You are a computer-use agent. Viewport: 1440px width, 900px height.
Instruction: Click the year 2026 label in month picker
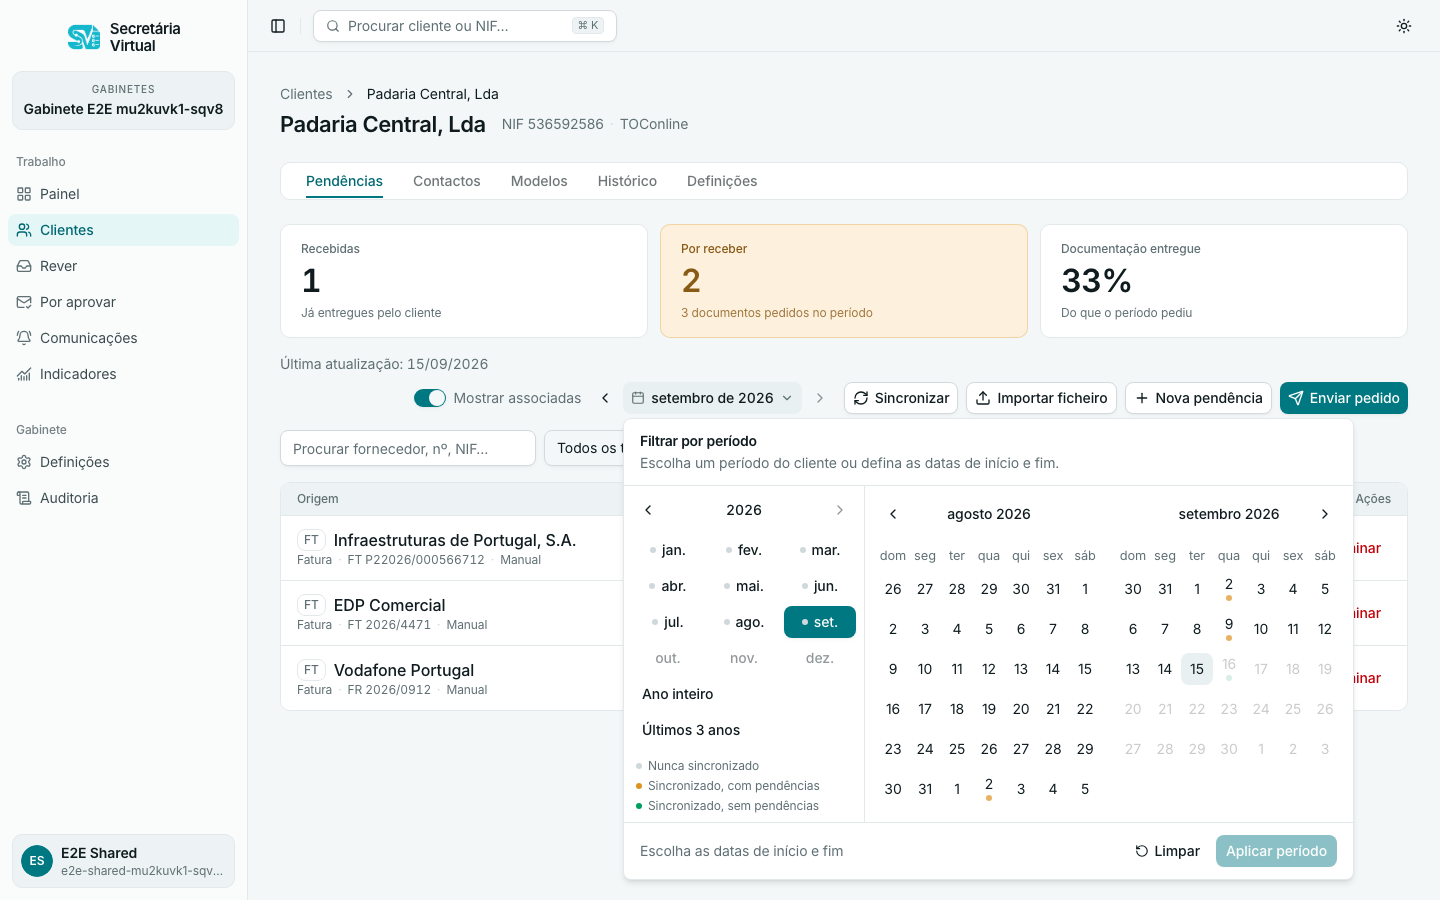coord(744,510)
